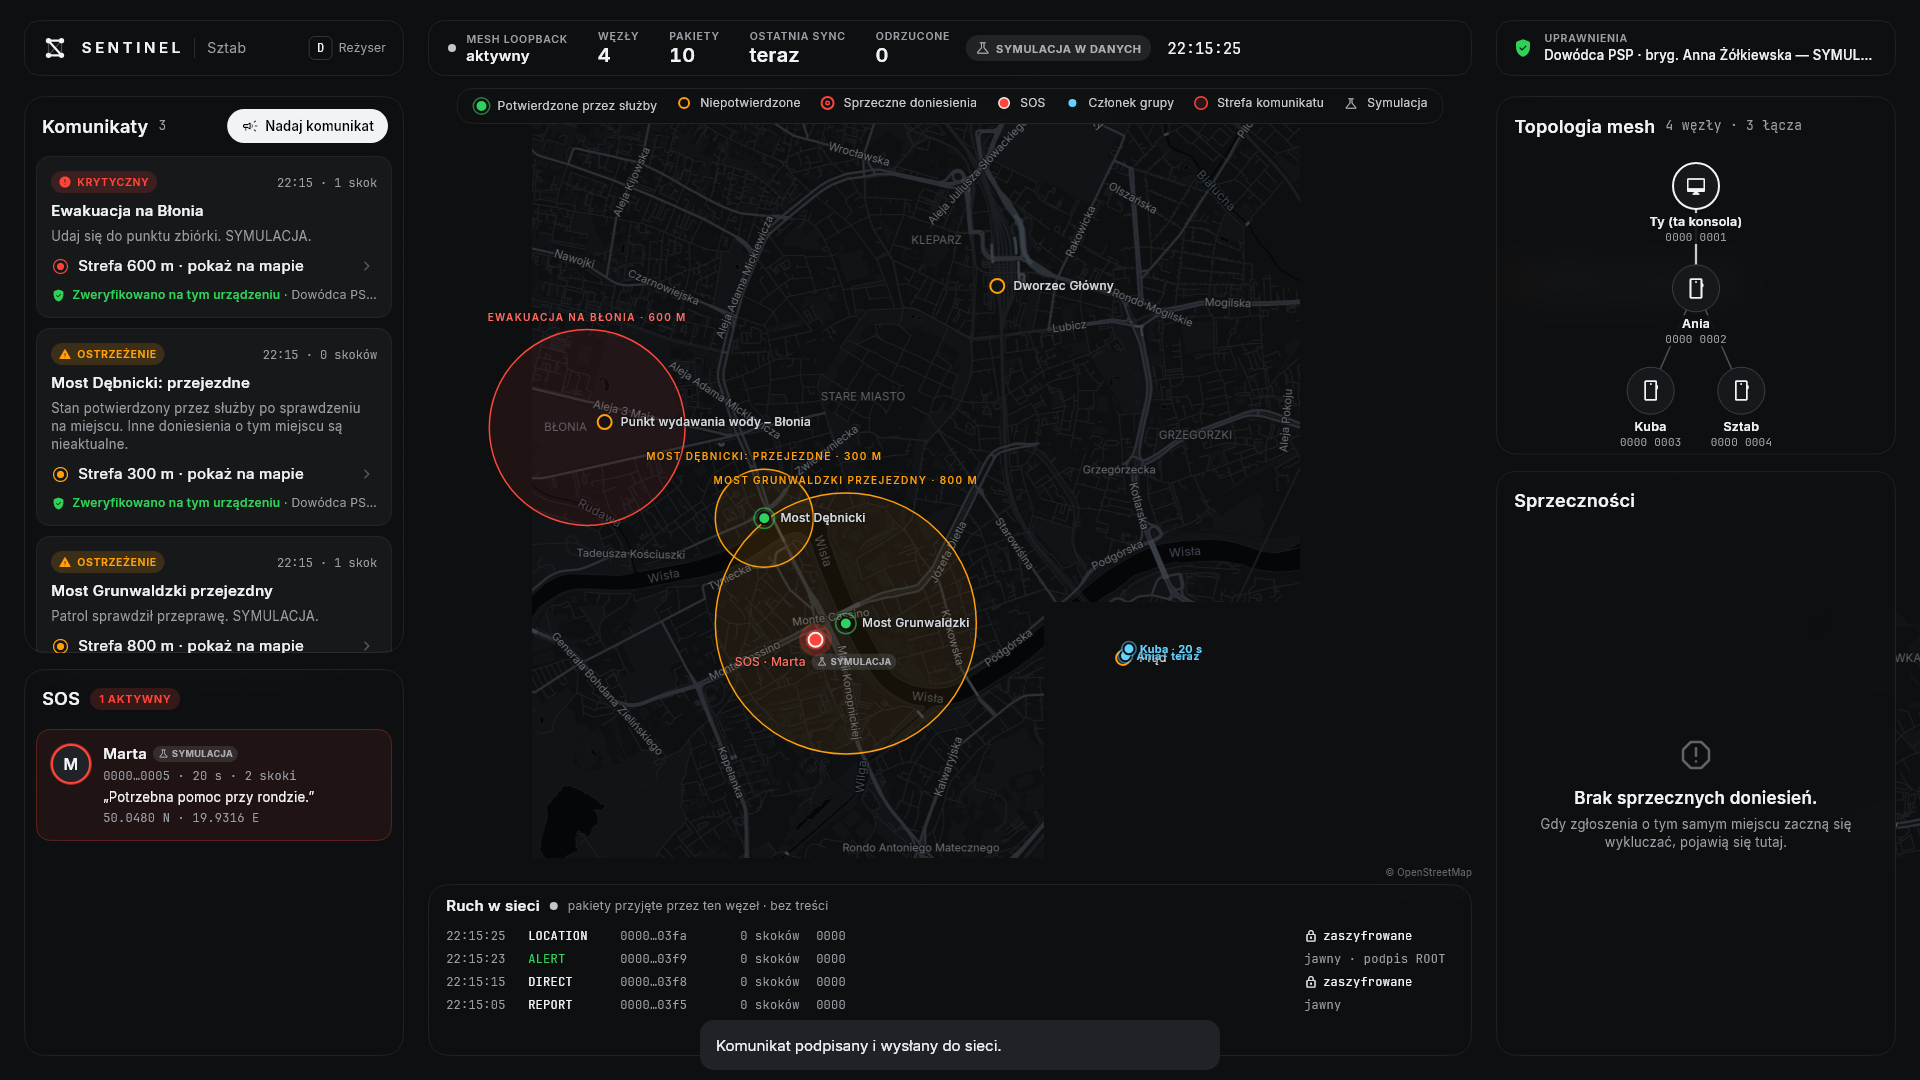Click Nadaj komunikat button
Viewport: 1920px width, 1080px height.
pos(308,126)
